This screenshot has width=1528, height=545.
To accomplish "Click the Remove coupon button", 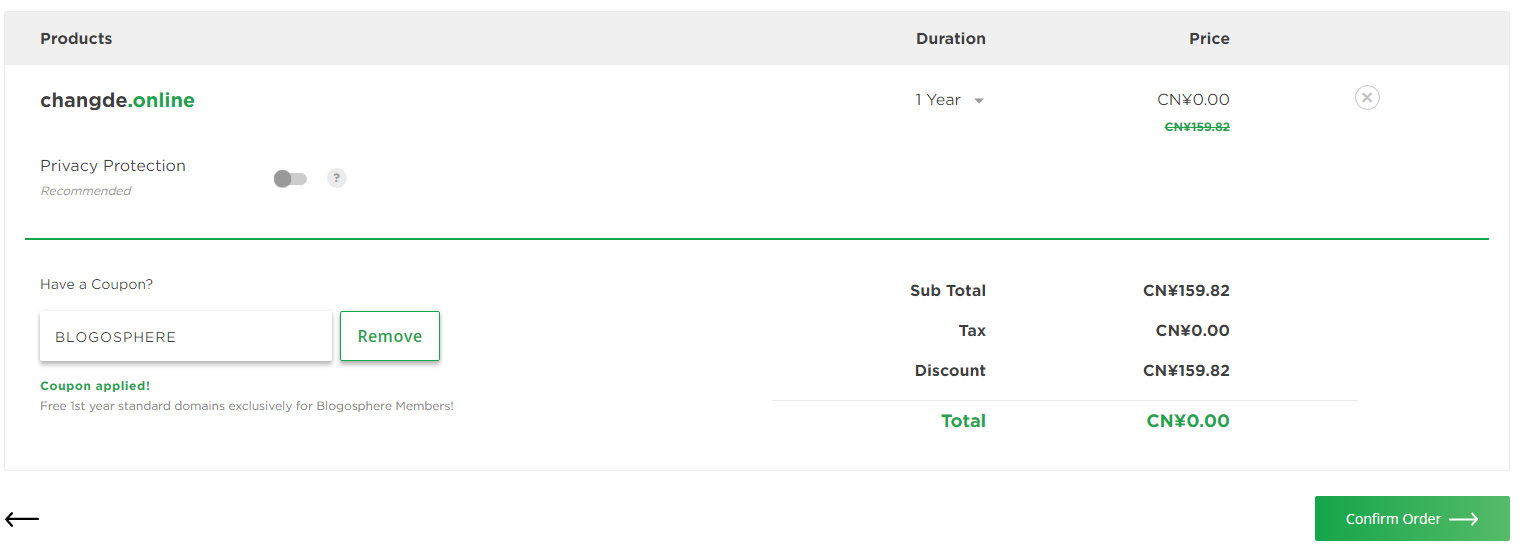I will tap(390, 336).
